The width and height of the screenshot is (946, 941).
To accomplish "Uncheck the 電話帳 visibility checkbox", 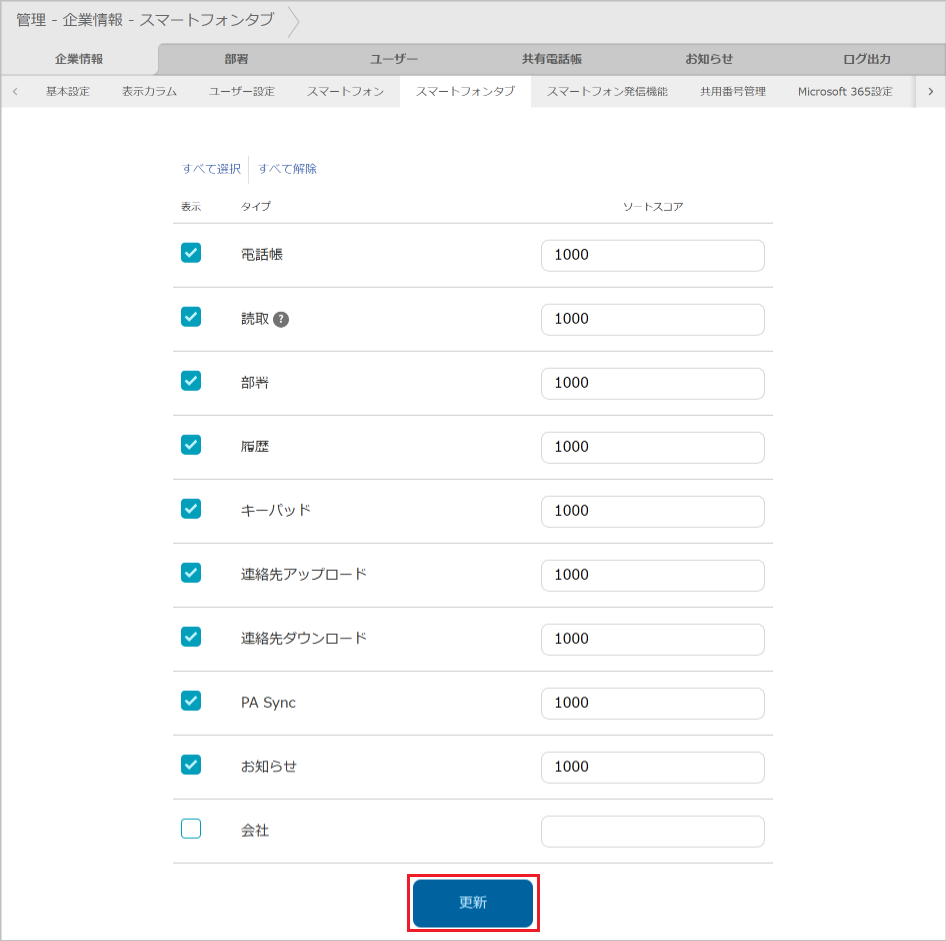I will click(x=190, y=253).
